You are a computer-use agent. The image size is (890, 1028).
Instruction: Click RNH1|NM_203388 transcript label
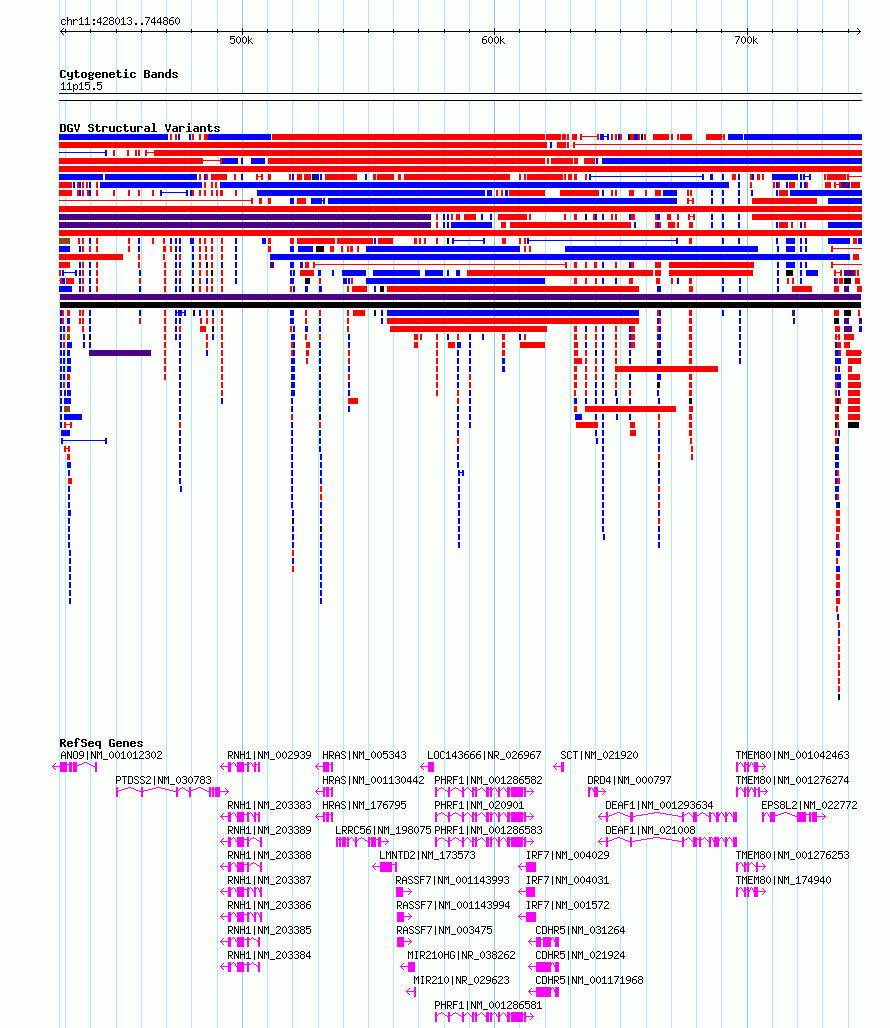[269, 855]
